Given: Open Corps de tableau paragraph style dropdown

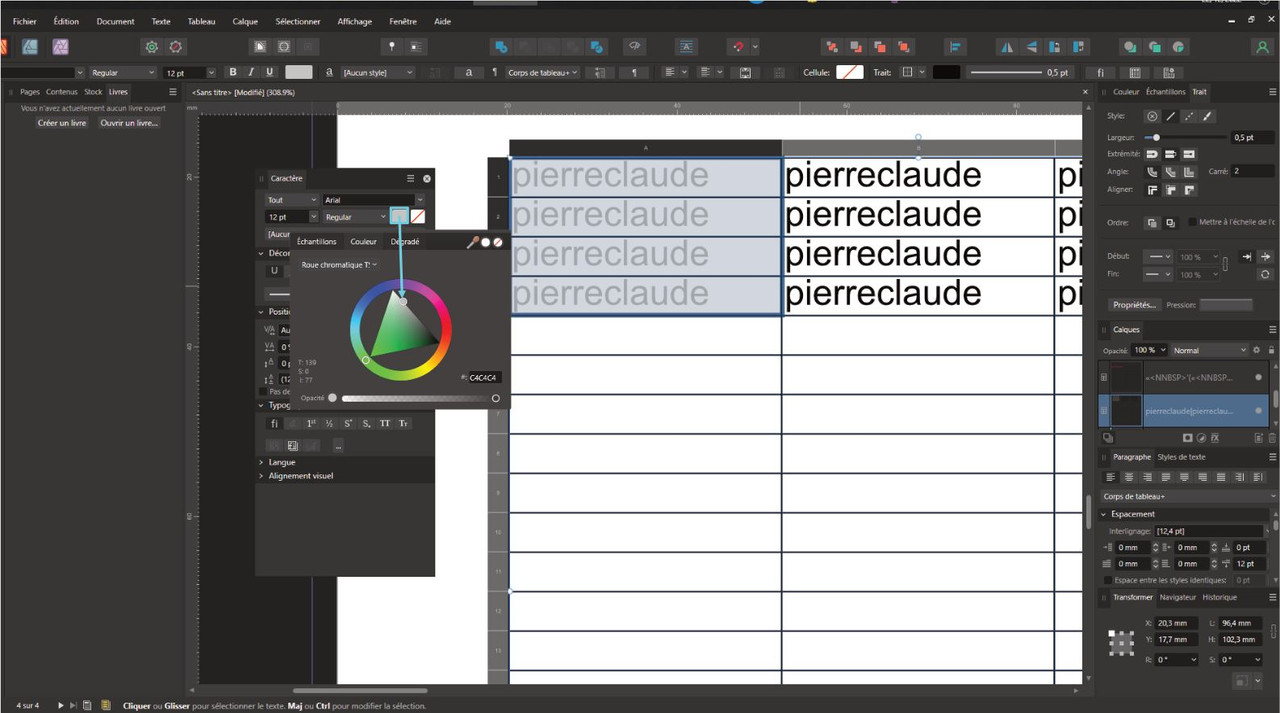Looking at the screenshot, I should coord(543,73).
